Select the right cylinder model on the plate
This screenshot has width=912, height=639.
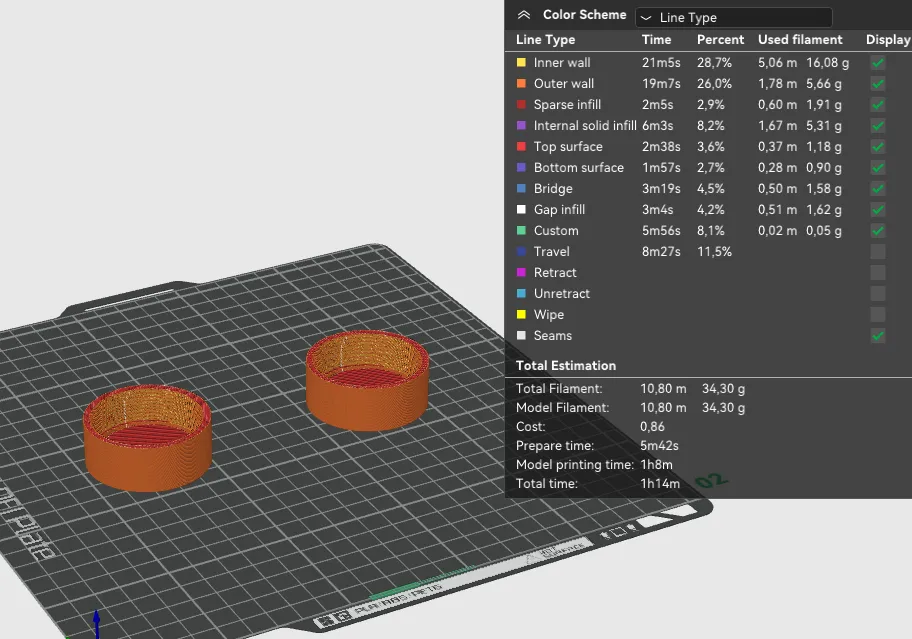coord(368,381)
